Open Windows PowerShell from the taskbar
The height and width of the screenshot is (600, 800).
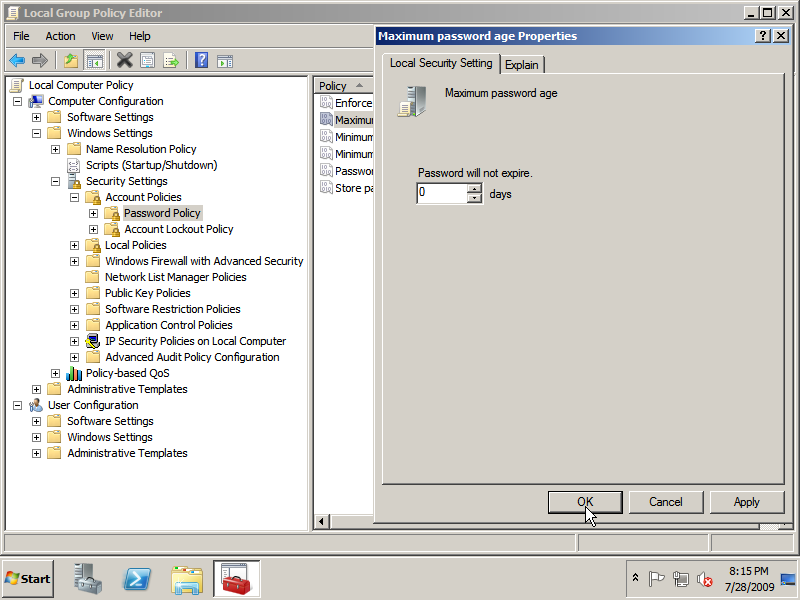(x=137, y=579)
